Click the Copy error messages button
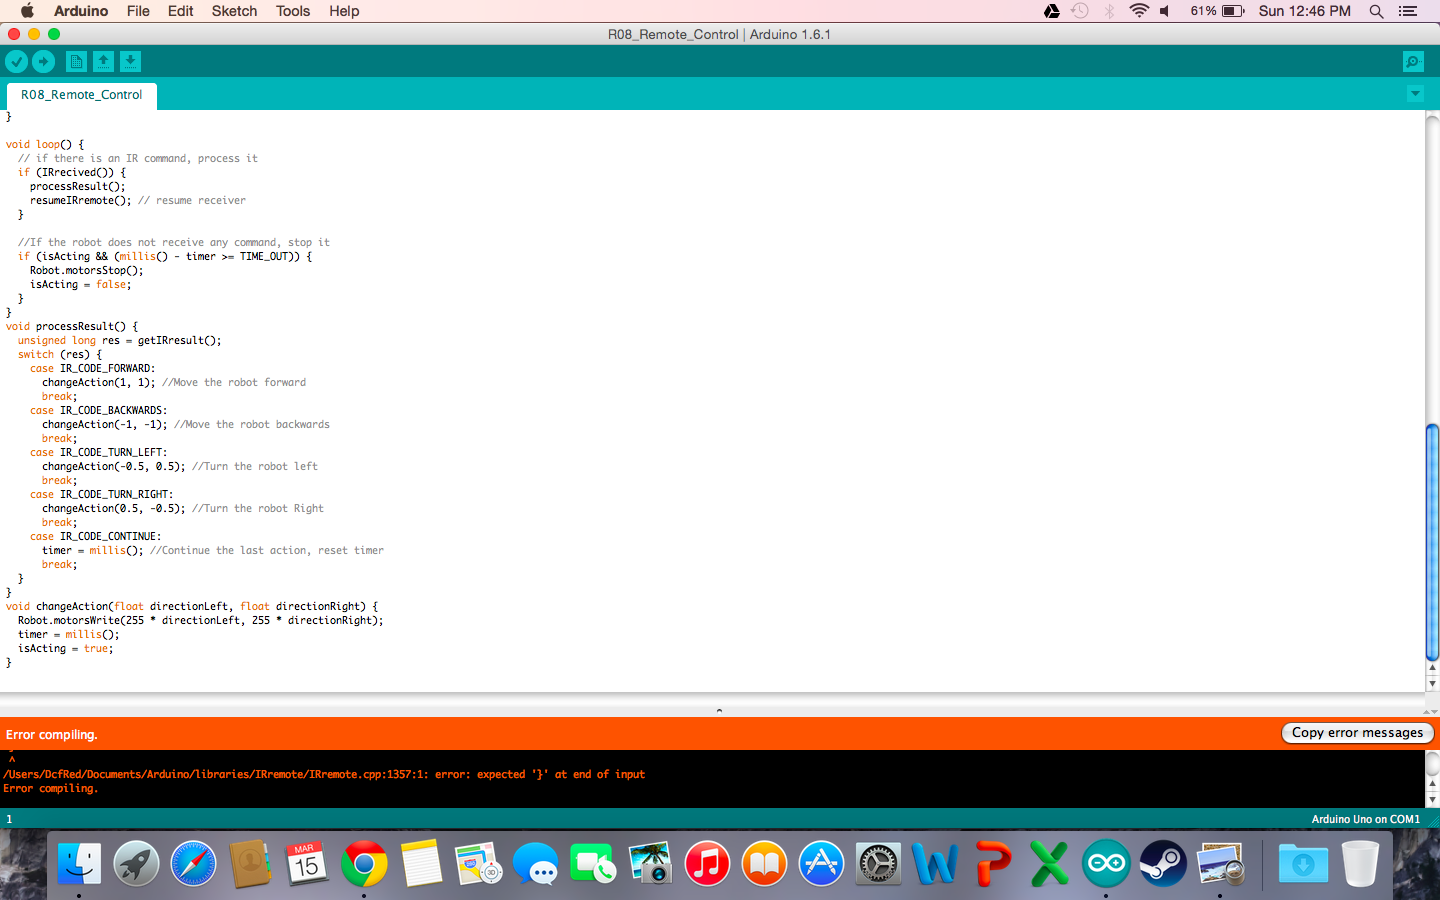This screenshot has height=900, width=1440. (1357, 732)
